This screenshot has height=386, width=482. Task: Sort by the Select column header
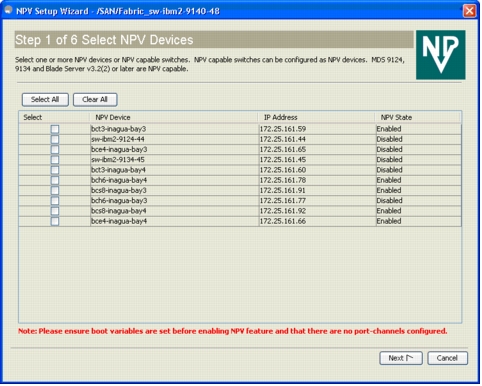(x=54, y=117)
